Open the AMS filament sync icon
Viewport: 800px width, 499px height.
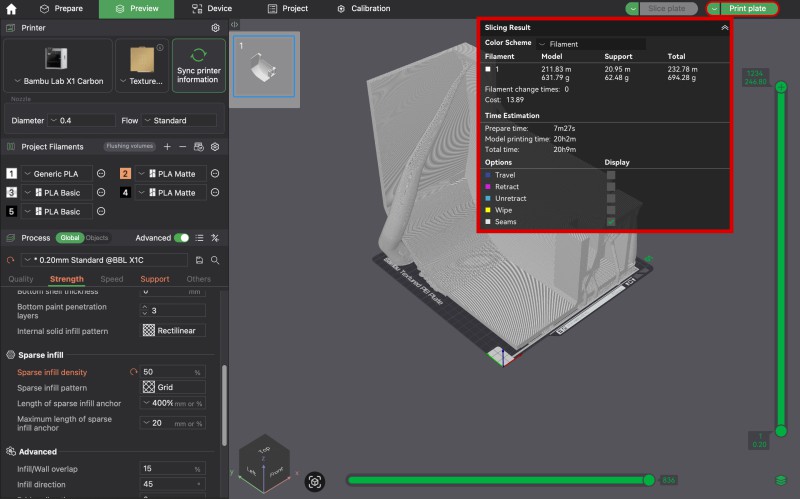(198, 147)
